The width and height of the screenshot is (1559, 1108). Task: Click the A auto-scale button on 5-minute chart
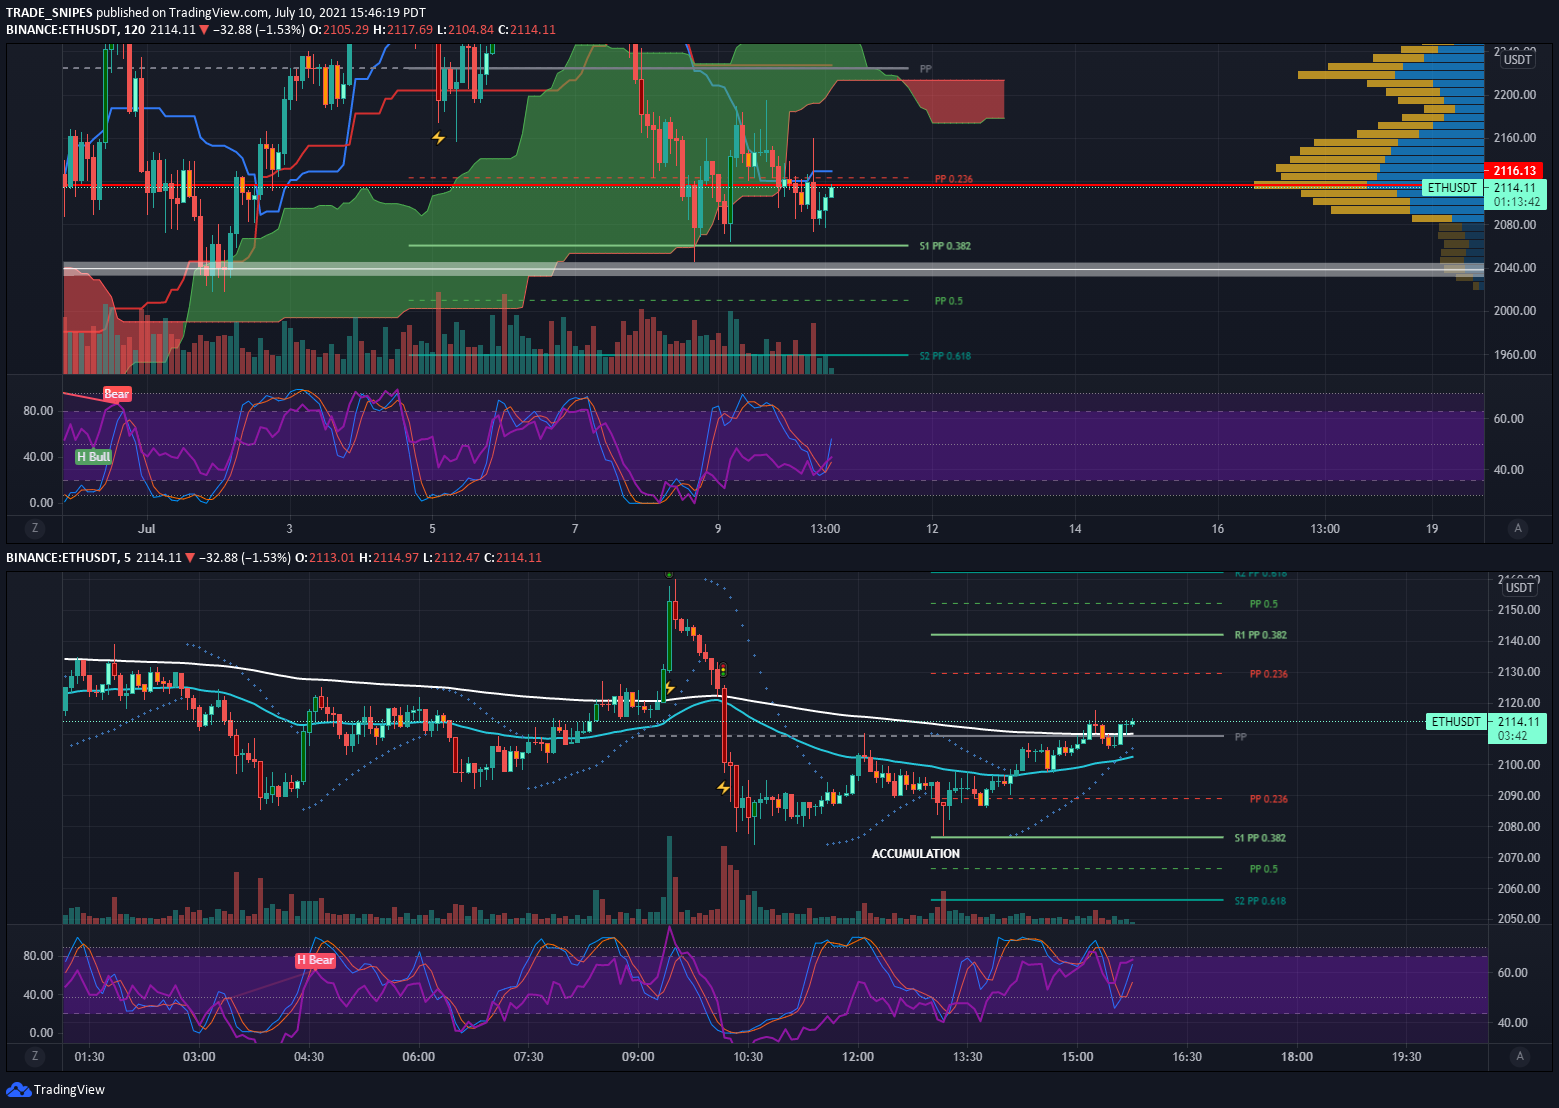point(1520,1056)
